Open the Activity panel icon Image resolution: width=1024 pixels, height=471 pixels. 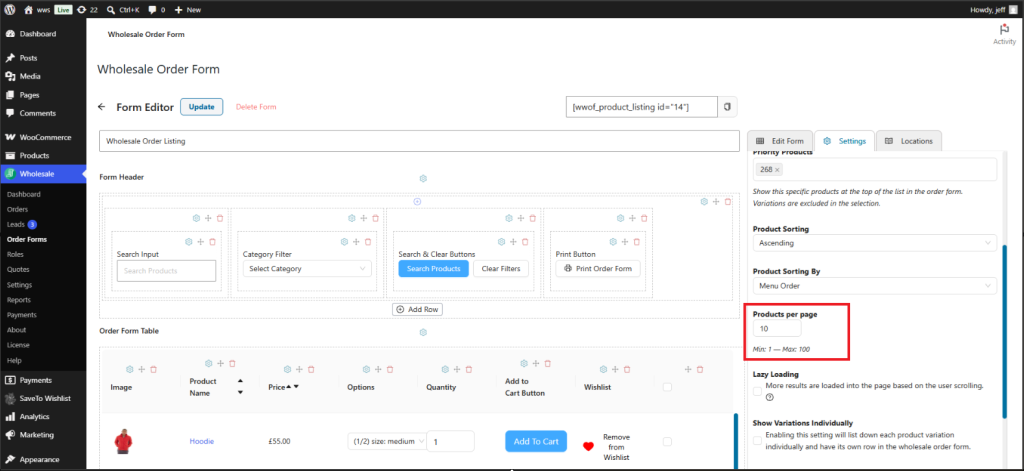tap(1004, 34)
